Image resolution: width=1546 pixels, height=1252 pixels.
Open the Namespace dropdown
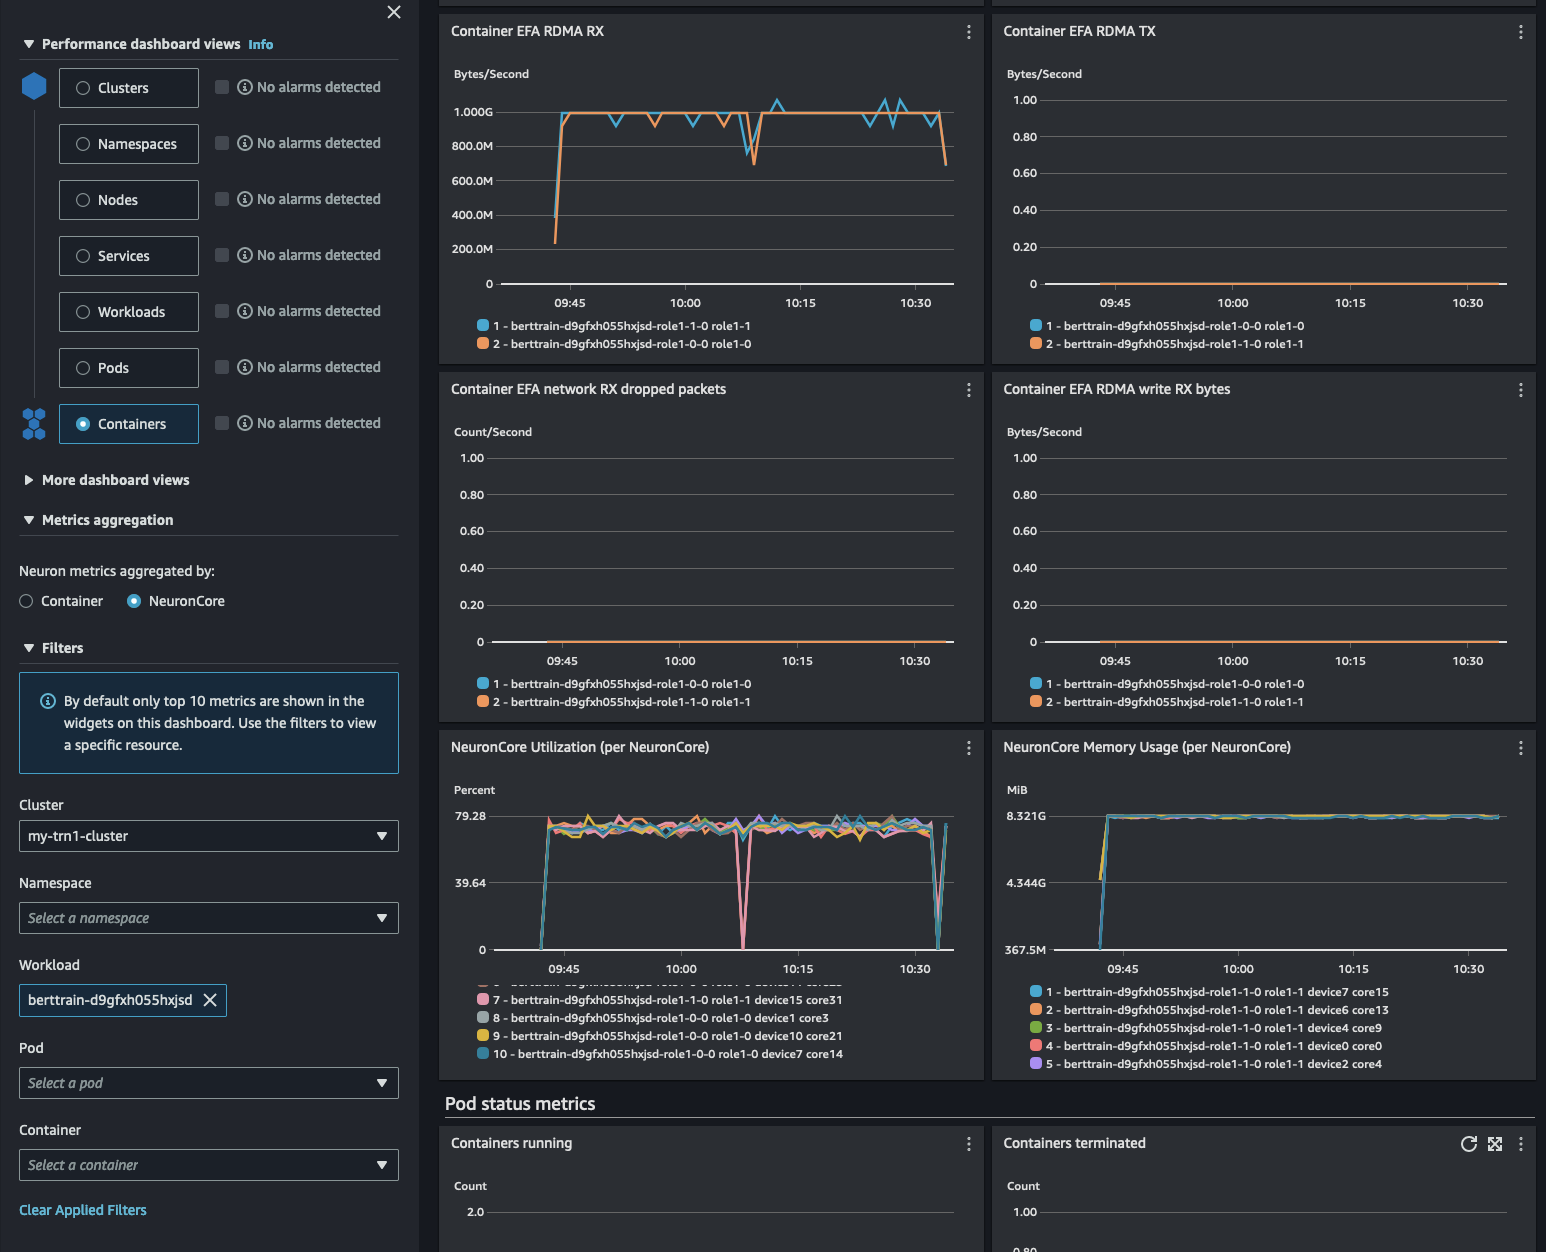pos(208,918)
